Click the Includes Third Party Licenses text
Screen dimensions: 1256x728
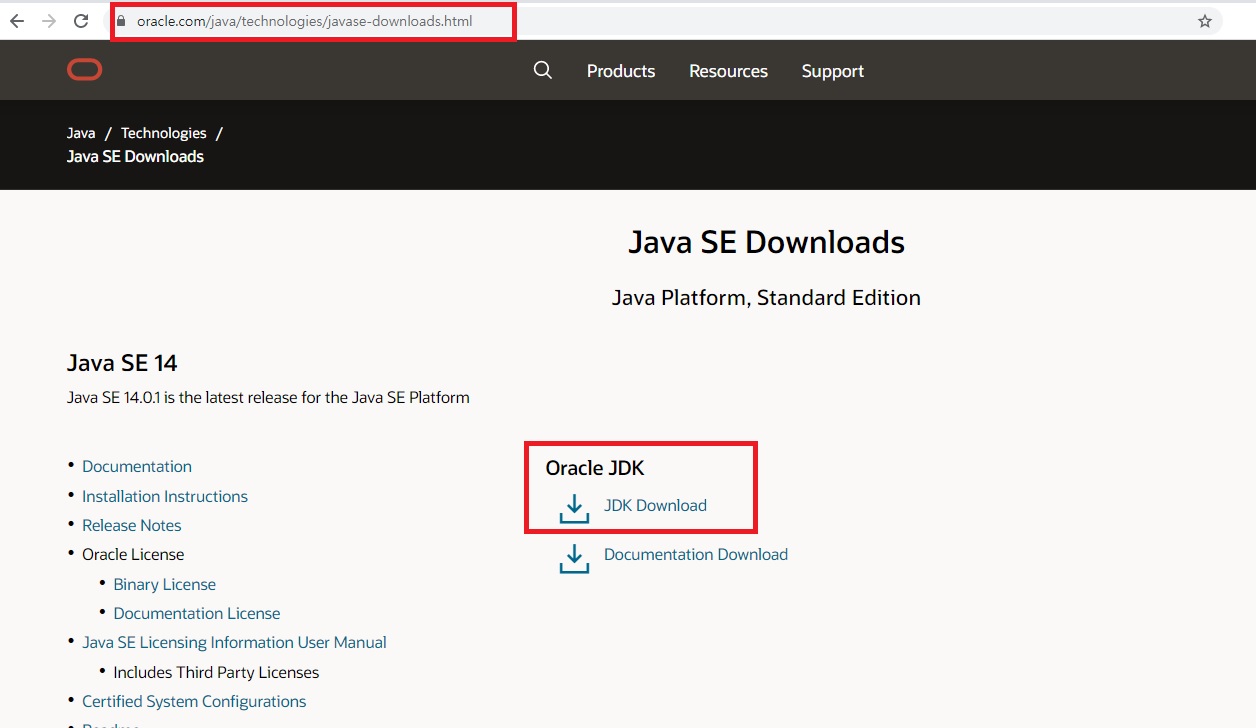point(216,672)
